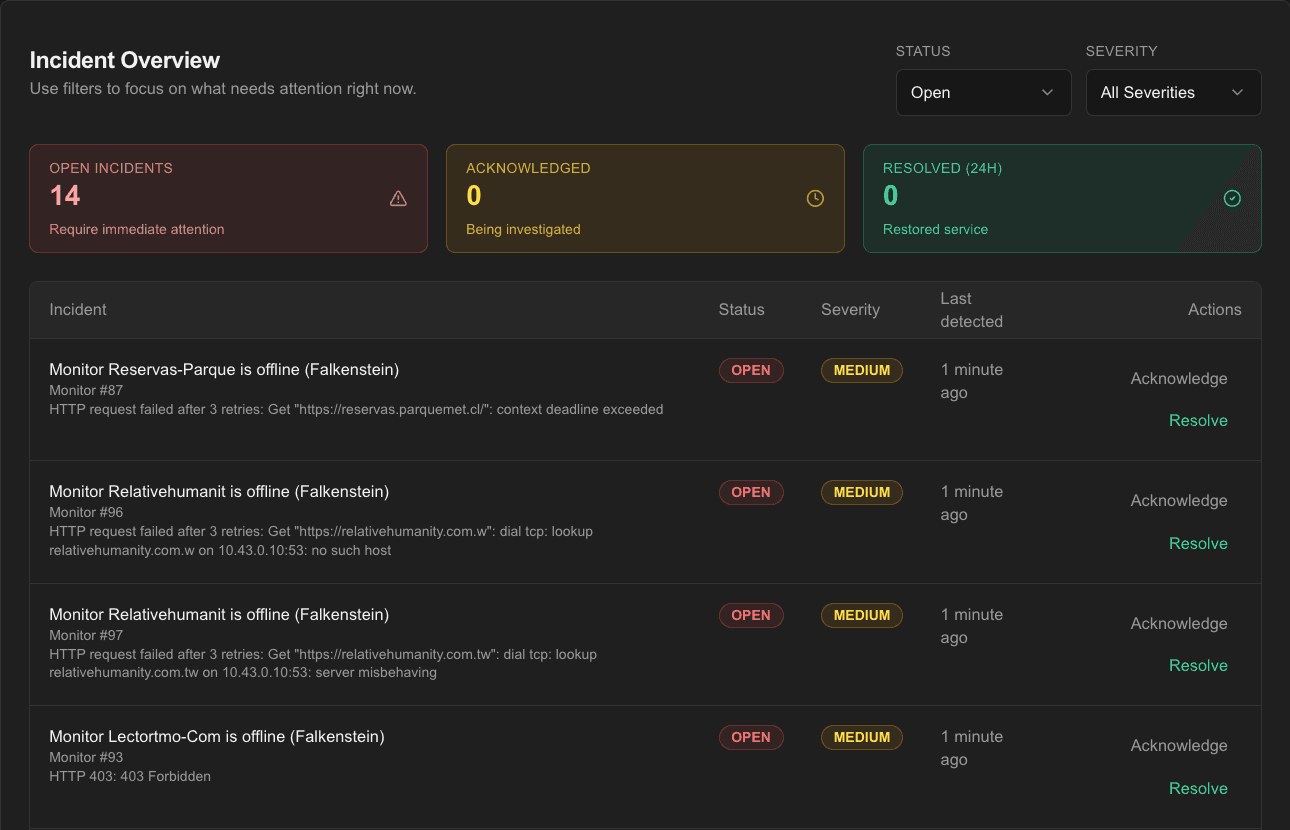Acknowledge the Monitor #96 Relativehumanit incident
Screen dimensions: 1290x830
click(x=1178, y=500)
